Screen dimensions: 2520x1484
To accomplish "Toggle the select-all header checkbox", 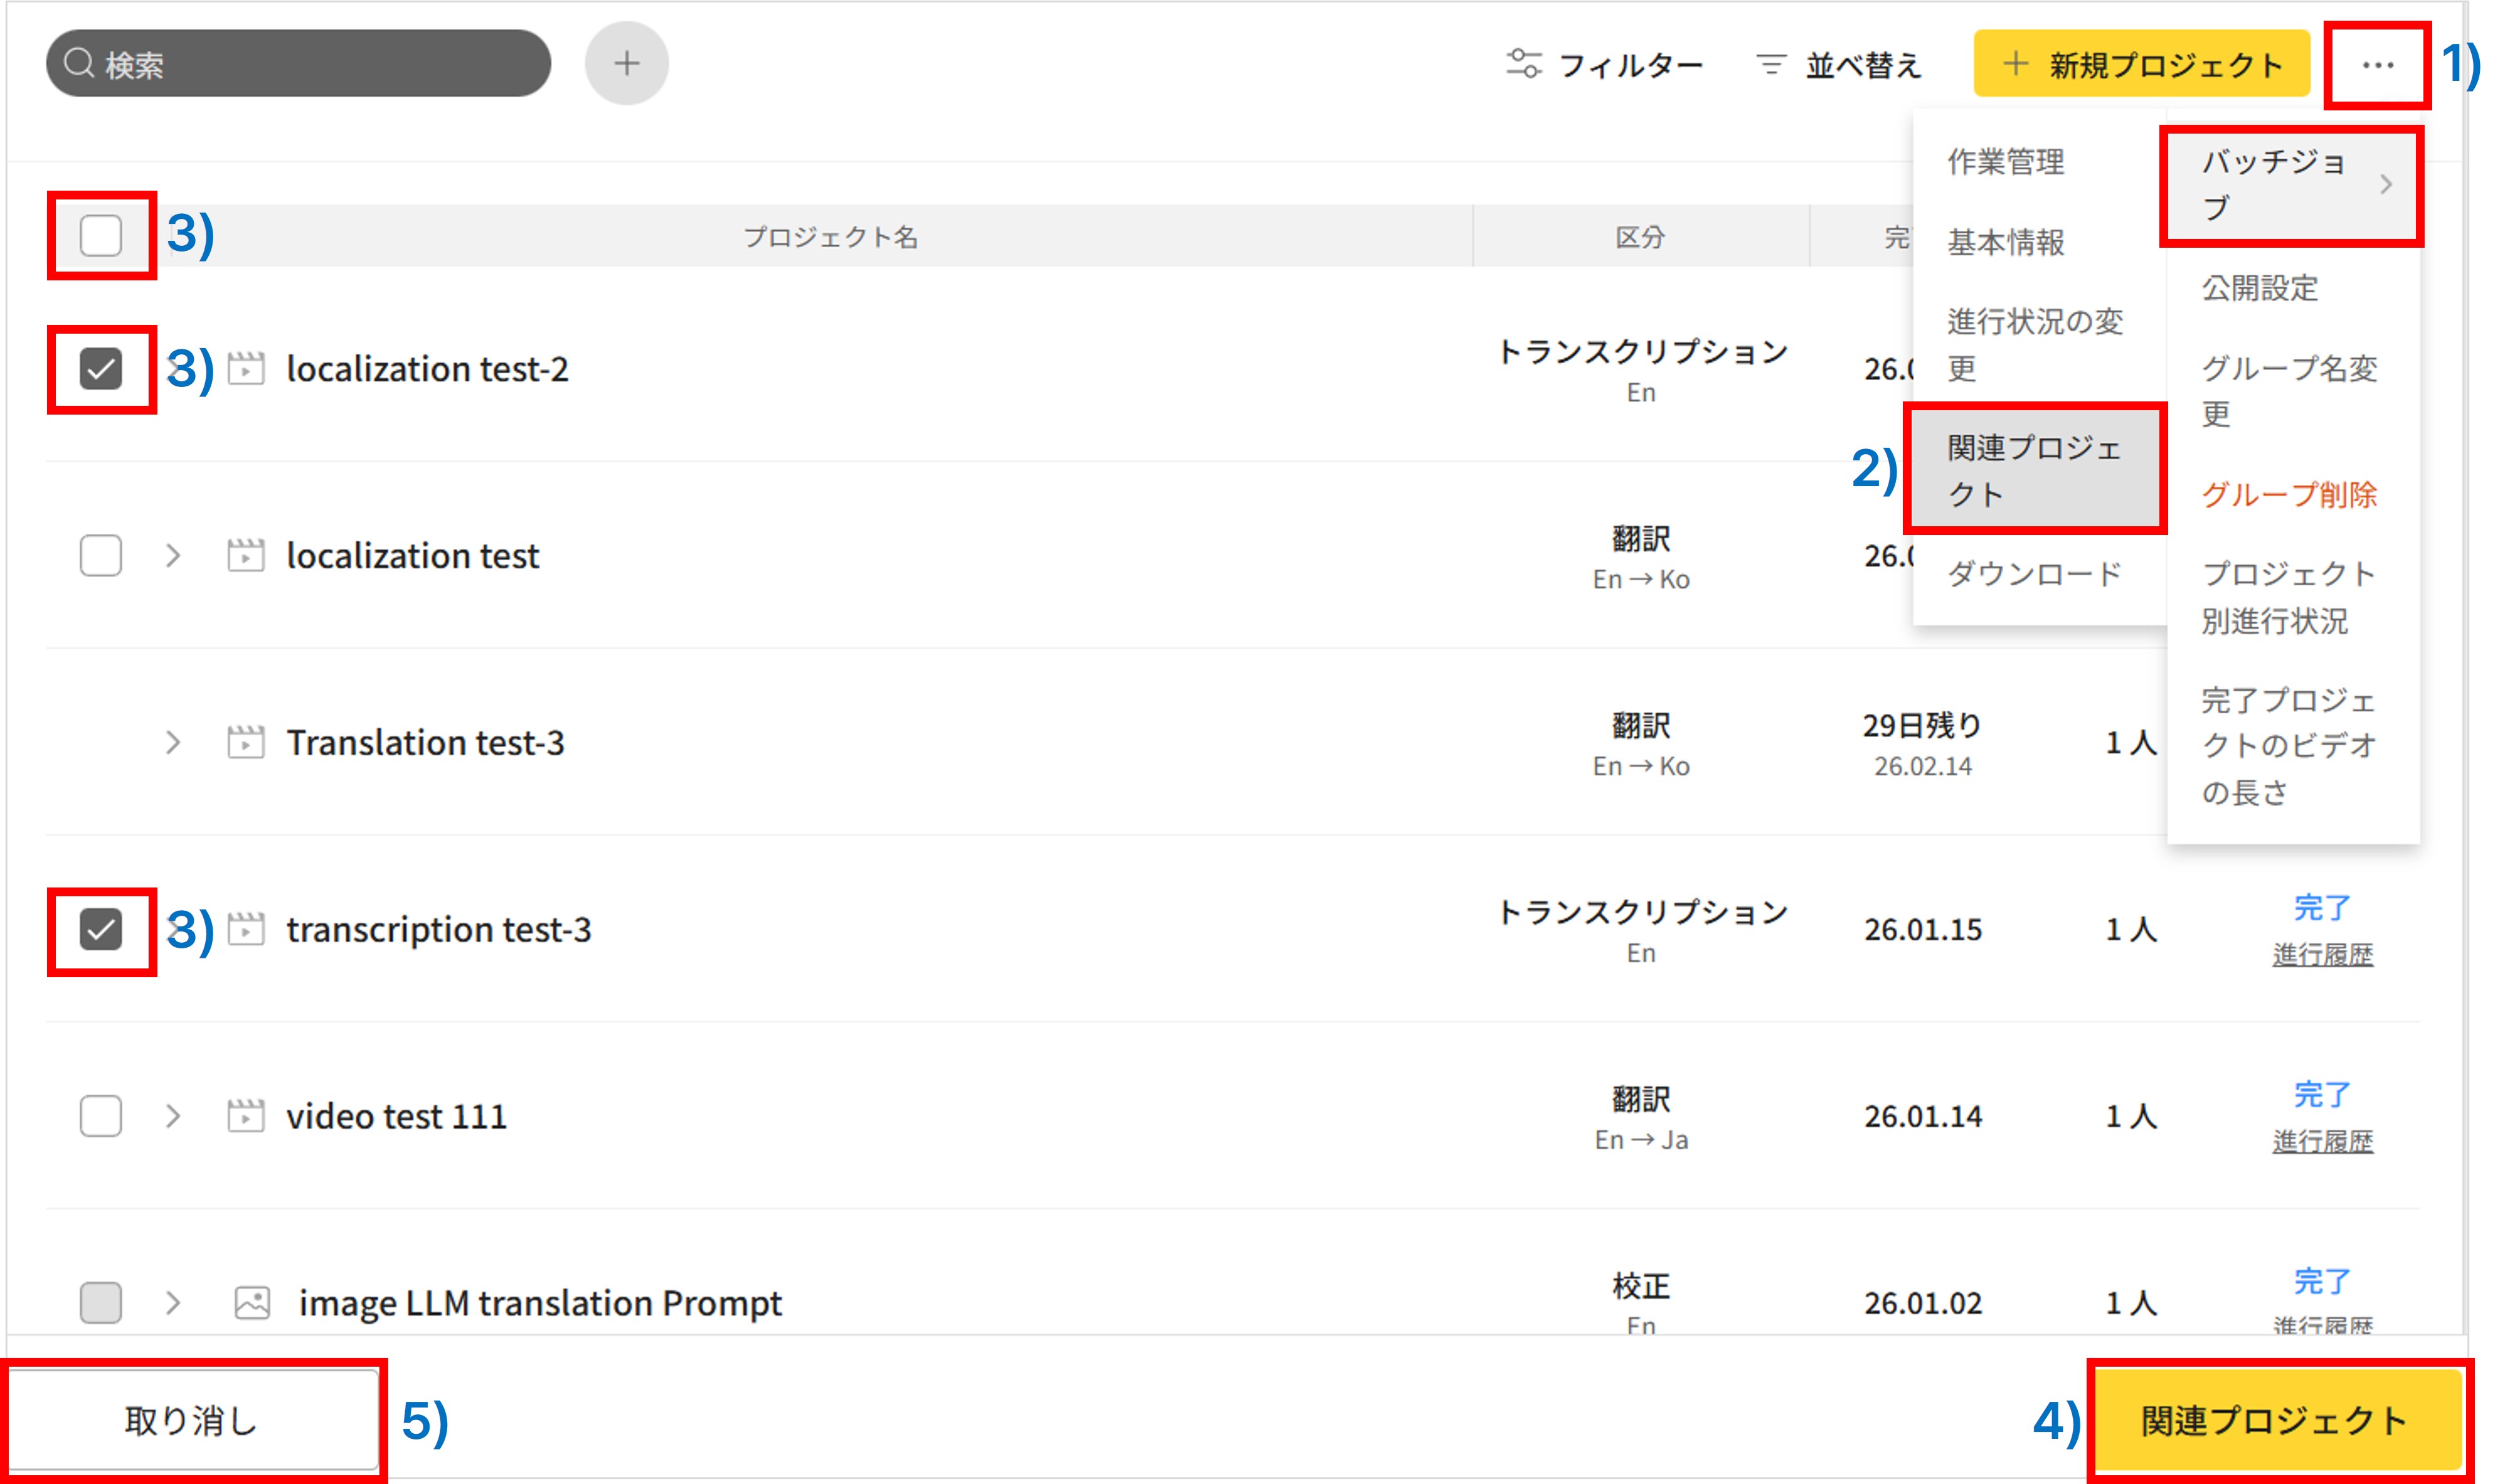I will tap(101, 236).
